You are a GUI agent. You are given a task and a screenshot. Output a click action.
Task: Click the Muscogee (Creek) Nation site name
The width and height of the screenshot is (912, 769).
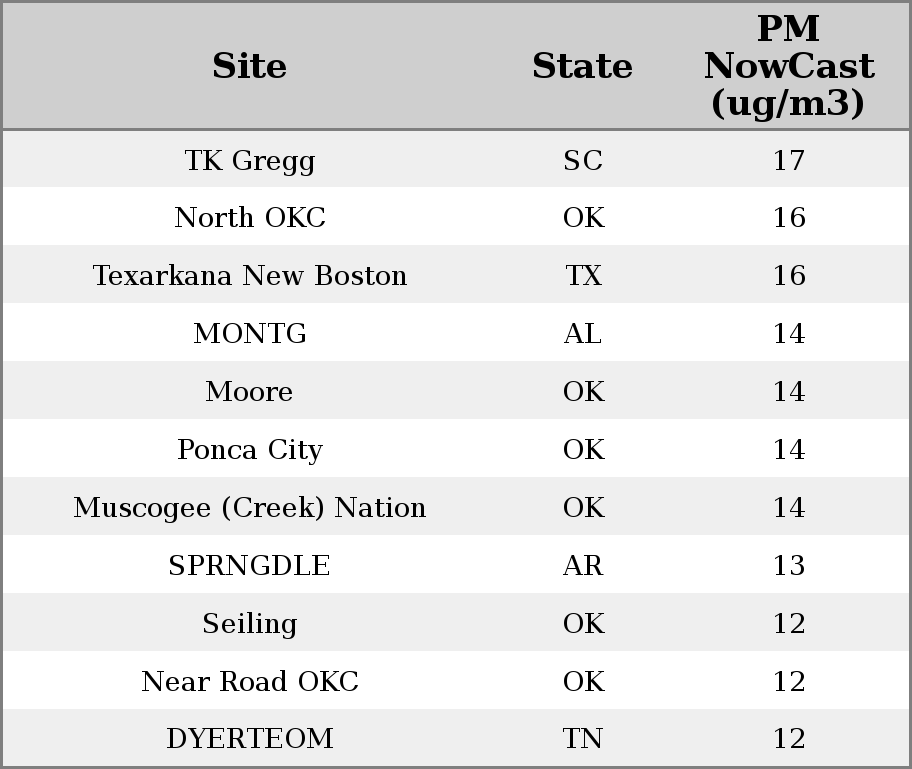point(250,508)
